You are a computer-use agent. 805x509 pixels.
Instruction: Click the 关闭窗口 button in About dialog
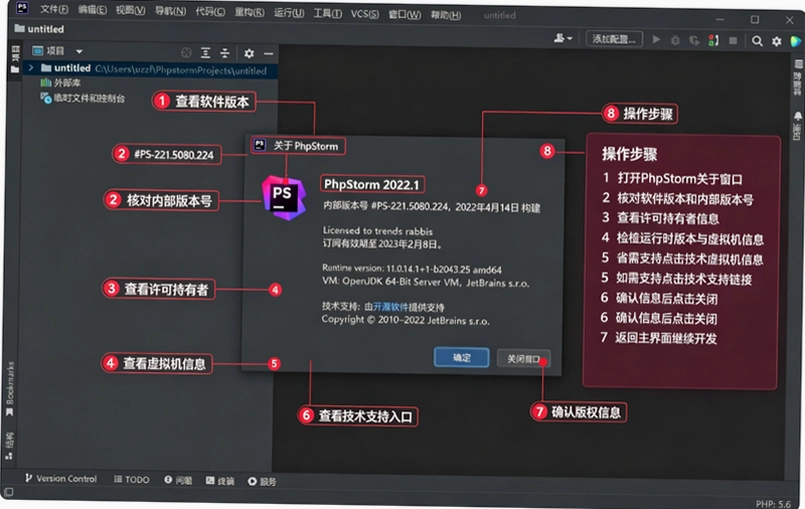click(524, 359)
